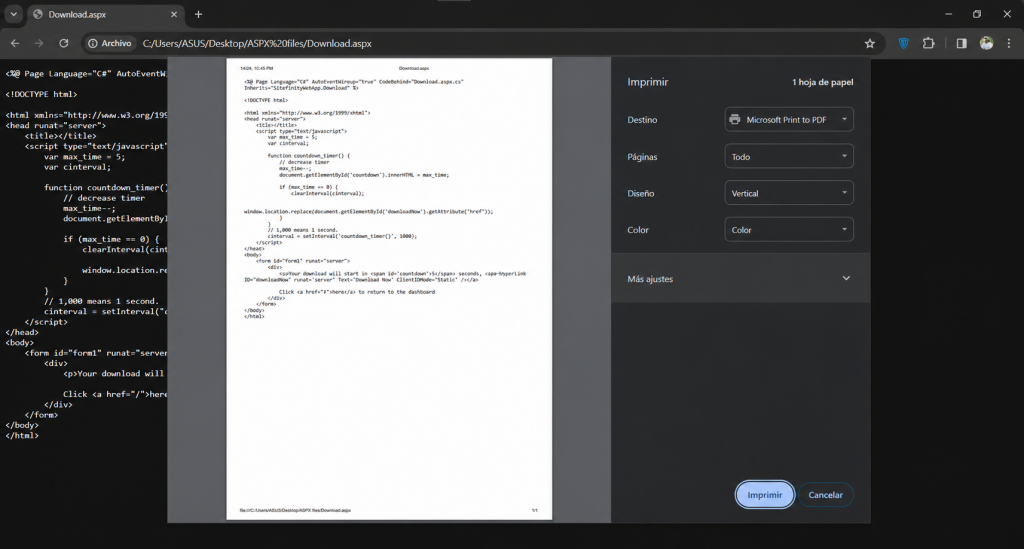Open the Color mode dropdown
This screenshot has width=1024, height=549.
(x=788, y=230)
